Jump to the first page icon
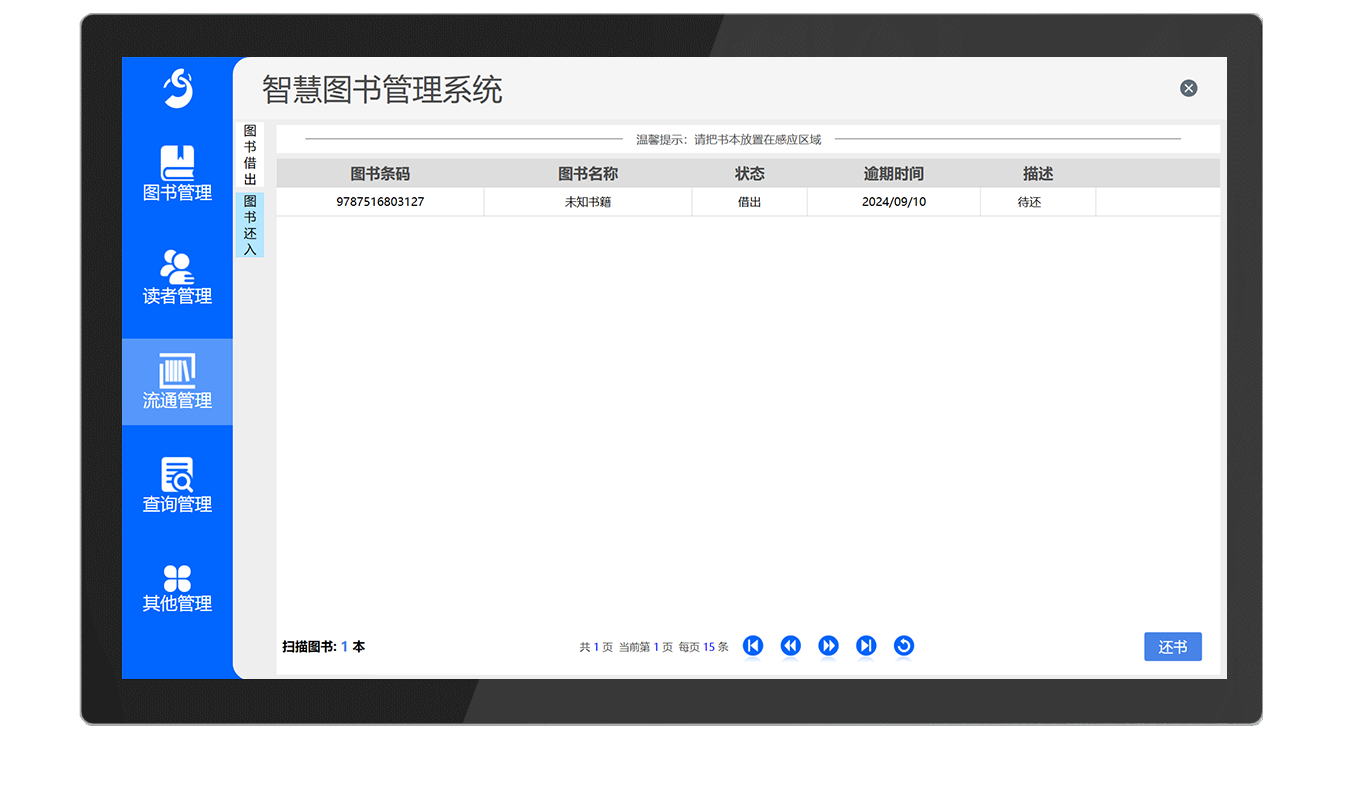The image size is (1370, 789). coord(752,646)
